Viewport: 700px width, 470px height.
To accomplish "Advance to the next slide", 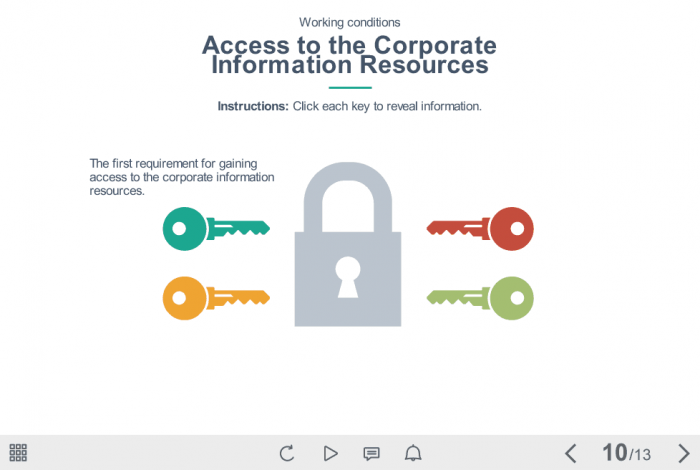I will point(683,453).
